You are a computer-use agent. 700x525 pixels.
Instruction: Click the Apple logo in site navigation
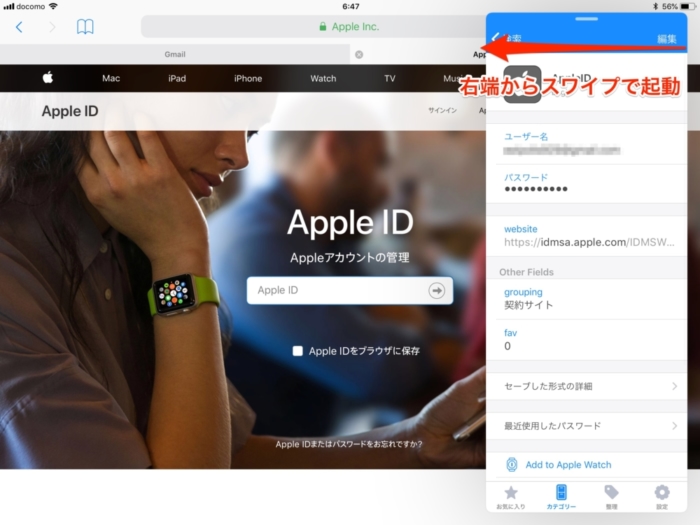[x=48, y=78]
